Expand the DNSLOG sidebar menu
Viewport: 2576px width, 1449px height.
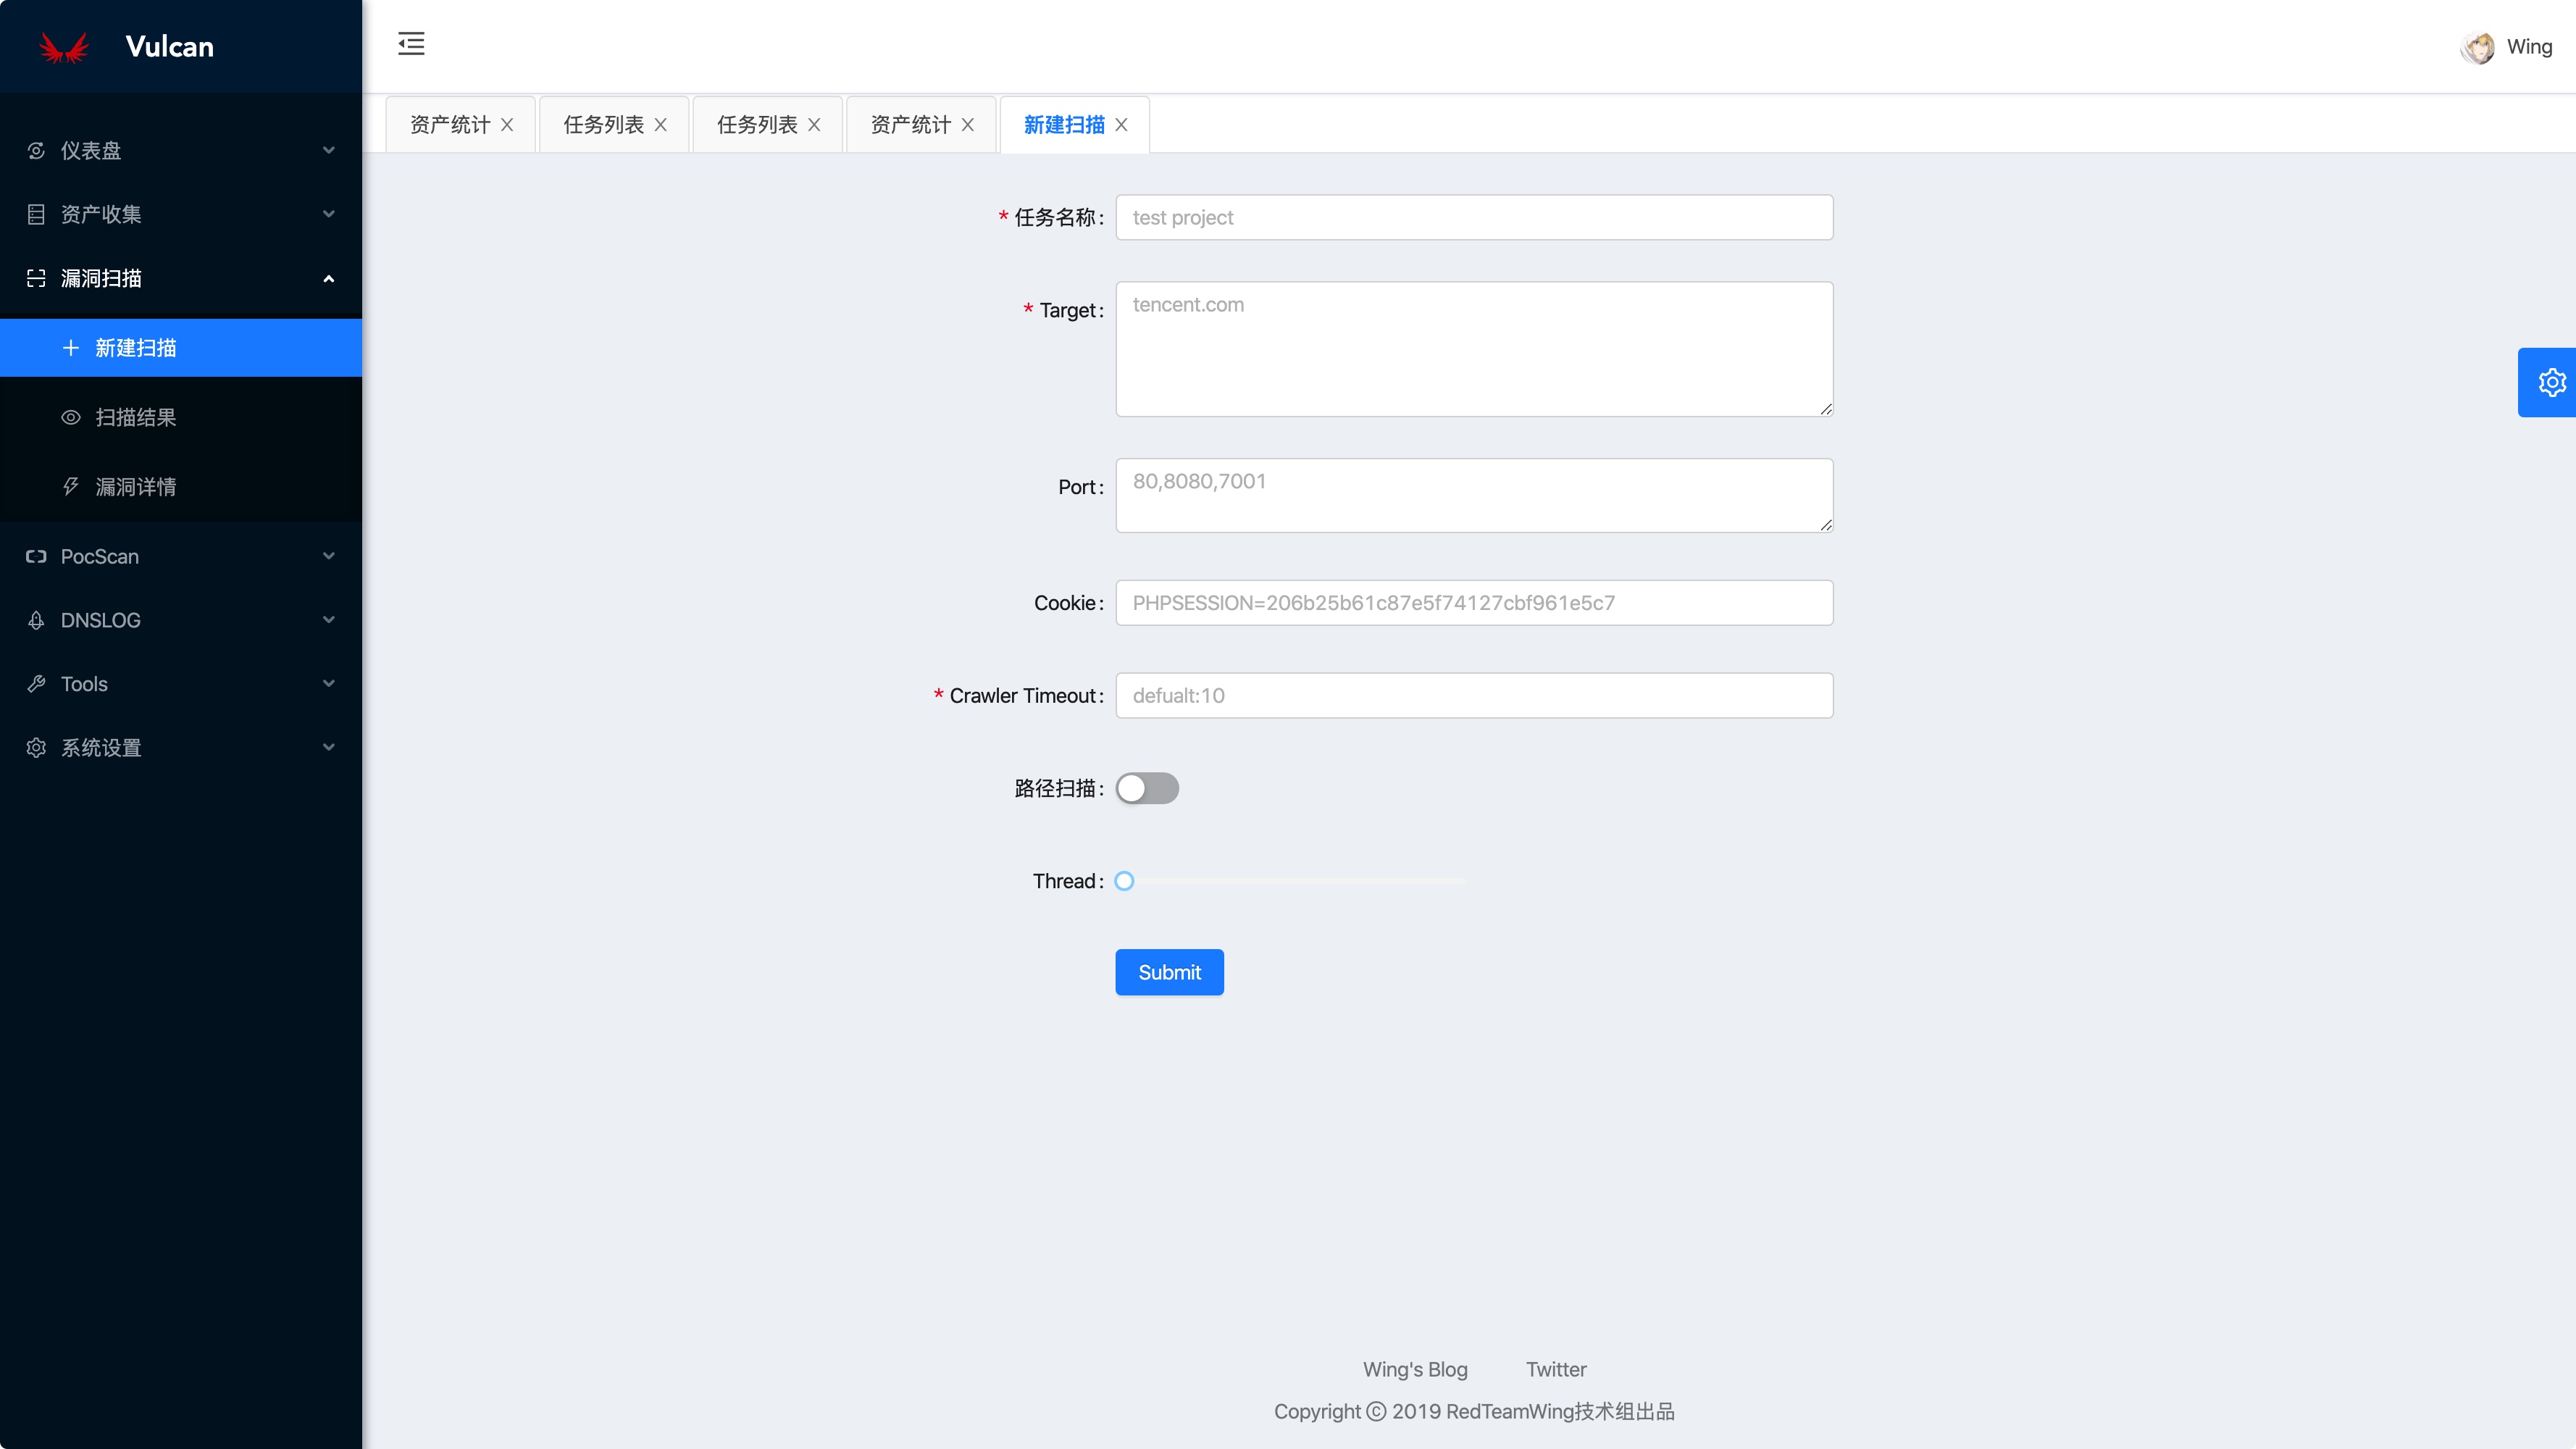coord(180,620)
